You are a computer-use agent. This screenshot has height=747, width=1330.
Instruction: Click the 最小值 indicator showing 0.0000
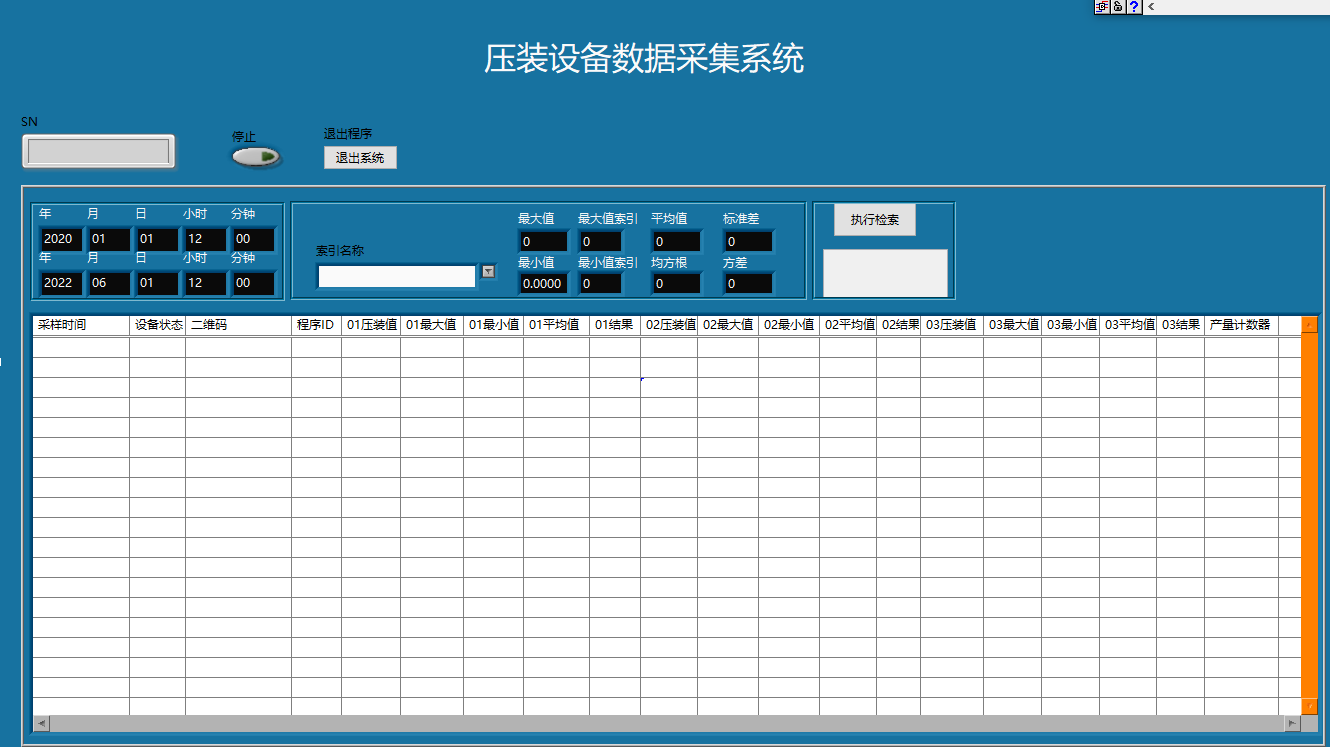click(x=543, y=284)
